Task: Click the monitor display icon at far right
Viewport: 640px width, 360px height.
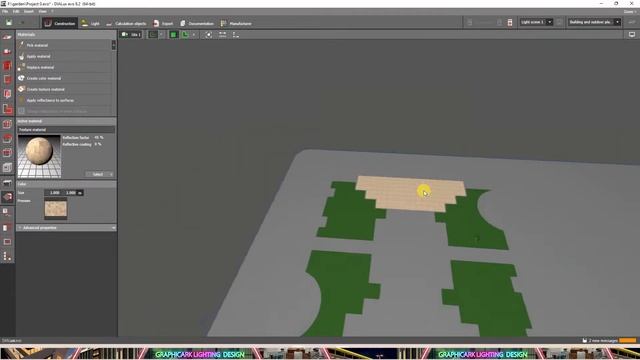Action: 632,35
